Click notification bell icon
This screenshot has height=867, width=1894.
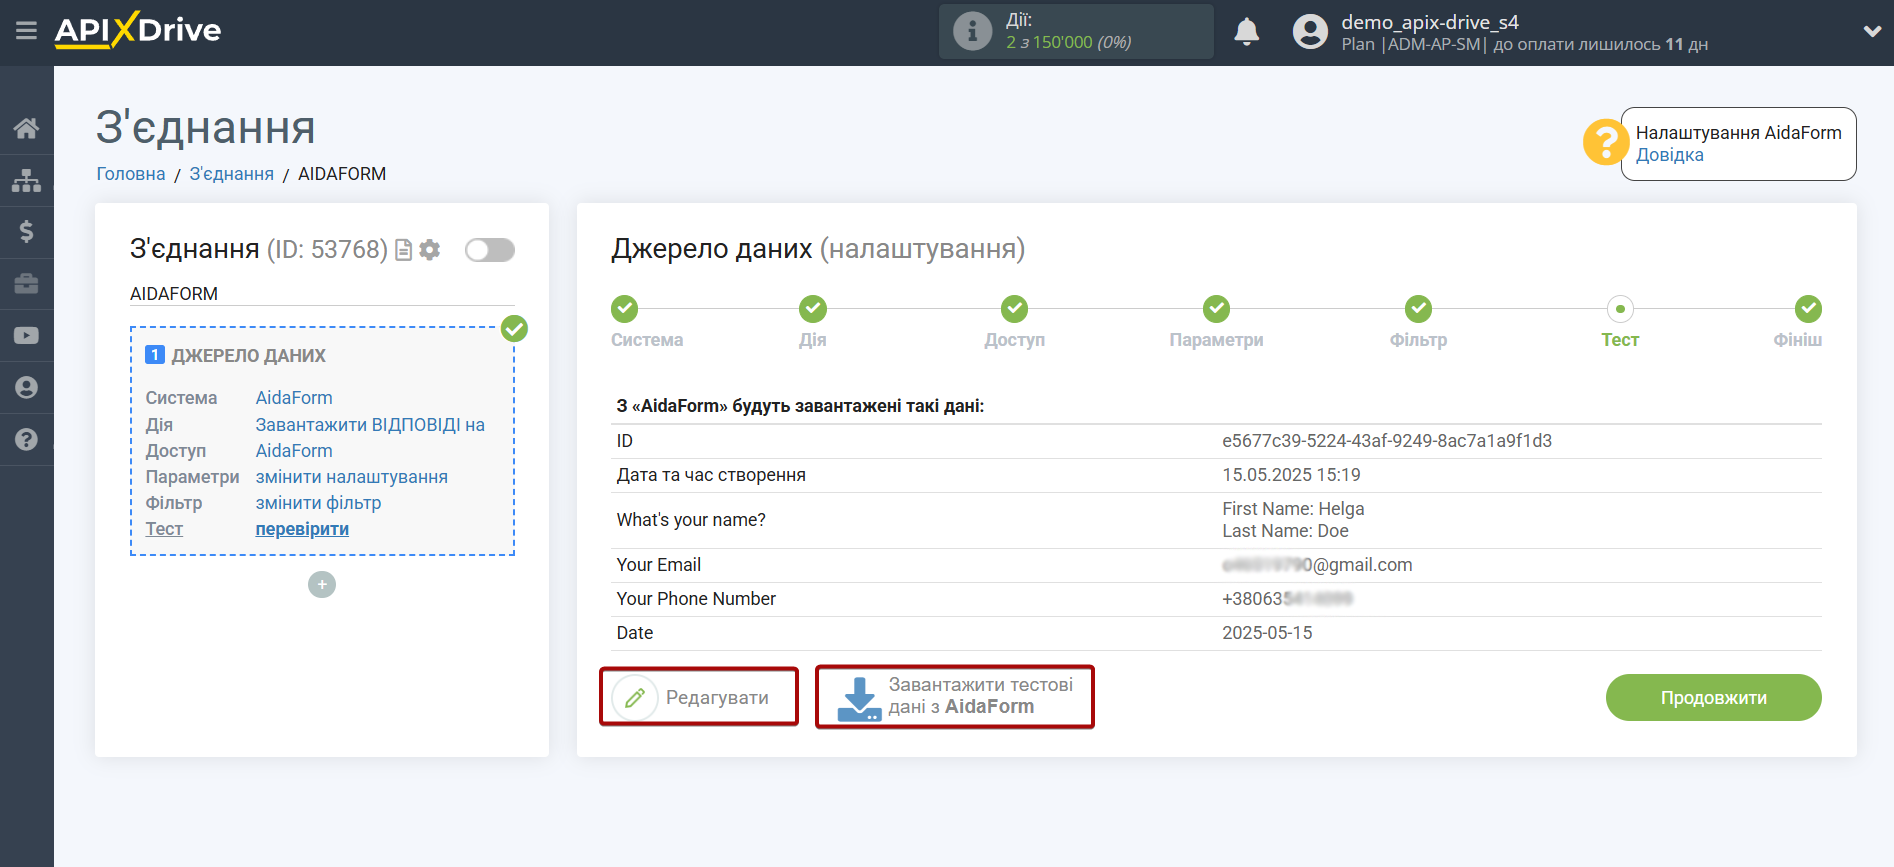(1246, 32)
